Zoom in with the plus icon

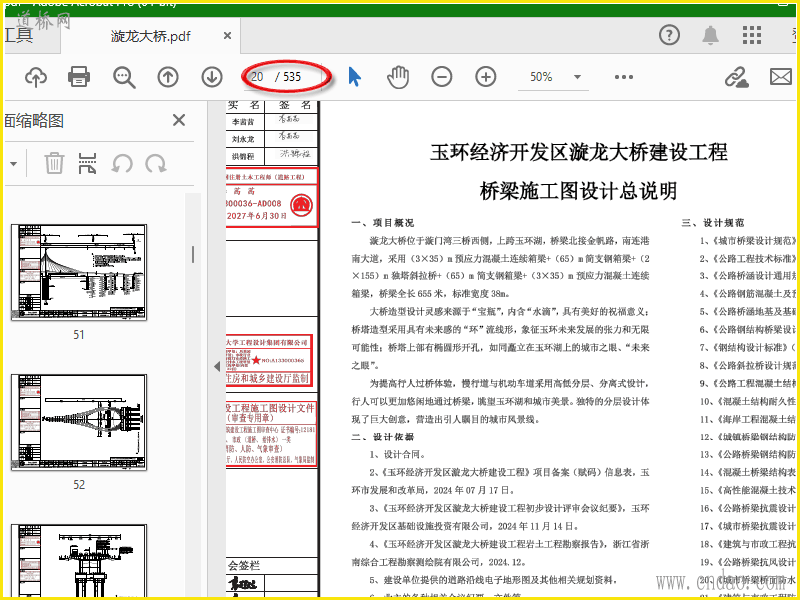click(486, 78)
